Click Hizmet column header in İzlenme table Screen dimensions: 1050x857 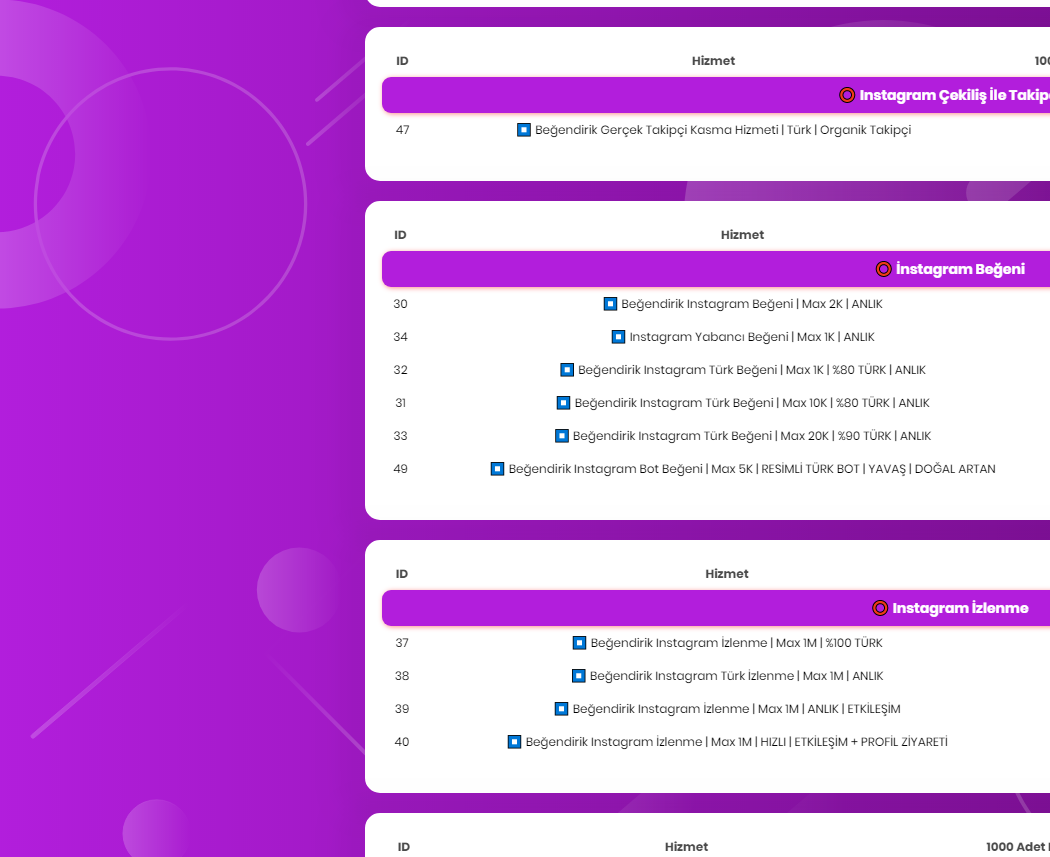727,574
